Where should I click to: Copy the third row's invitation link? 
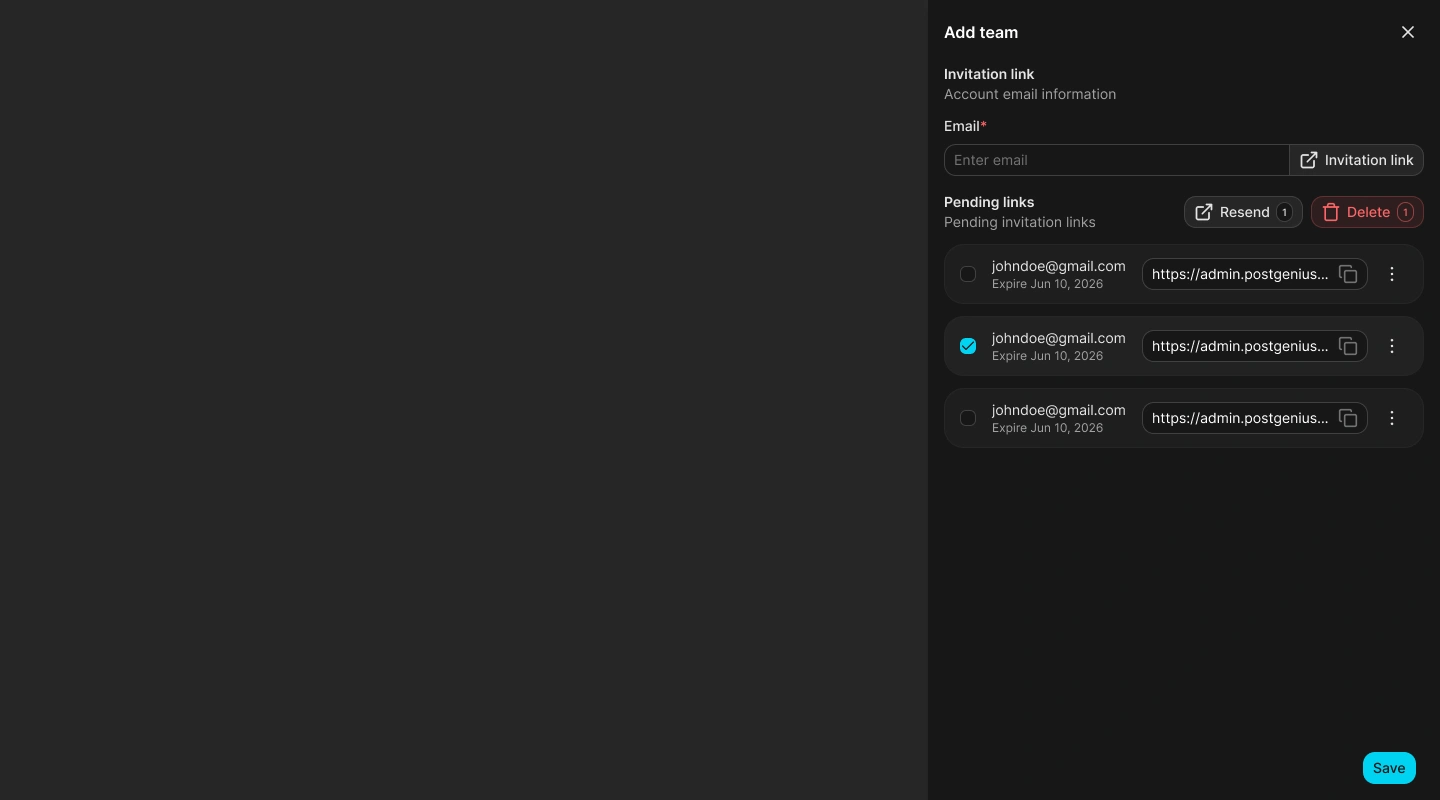pyautogui.click(x=1348, y=418)
